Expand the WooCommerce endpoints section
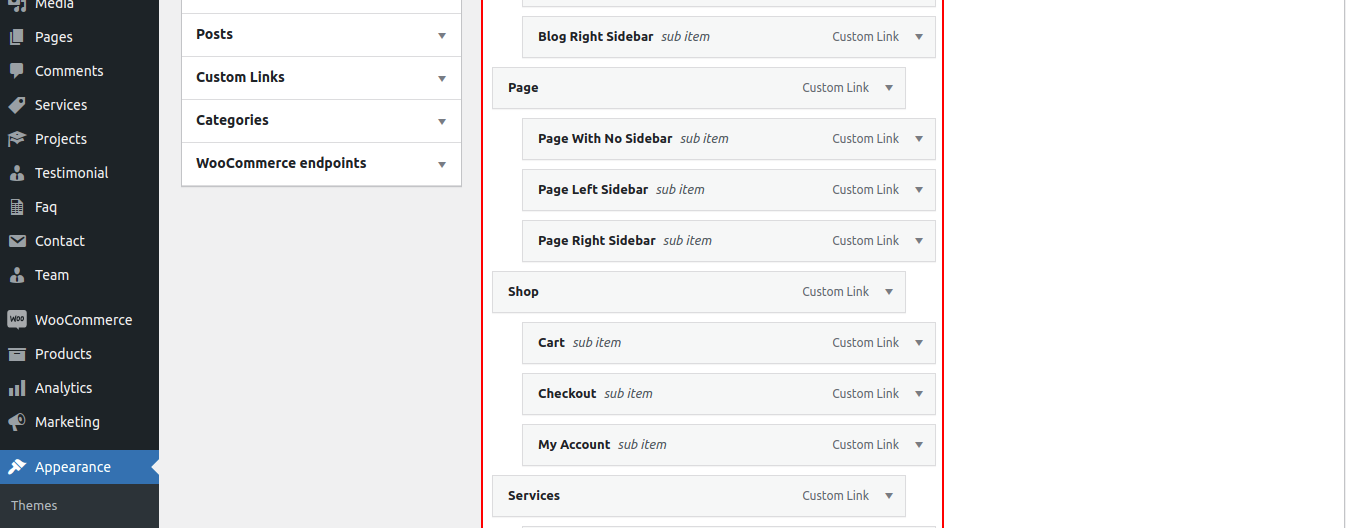This screenshot has height=528, width=1346. (x=442, y=164)
